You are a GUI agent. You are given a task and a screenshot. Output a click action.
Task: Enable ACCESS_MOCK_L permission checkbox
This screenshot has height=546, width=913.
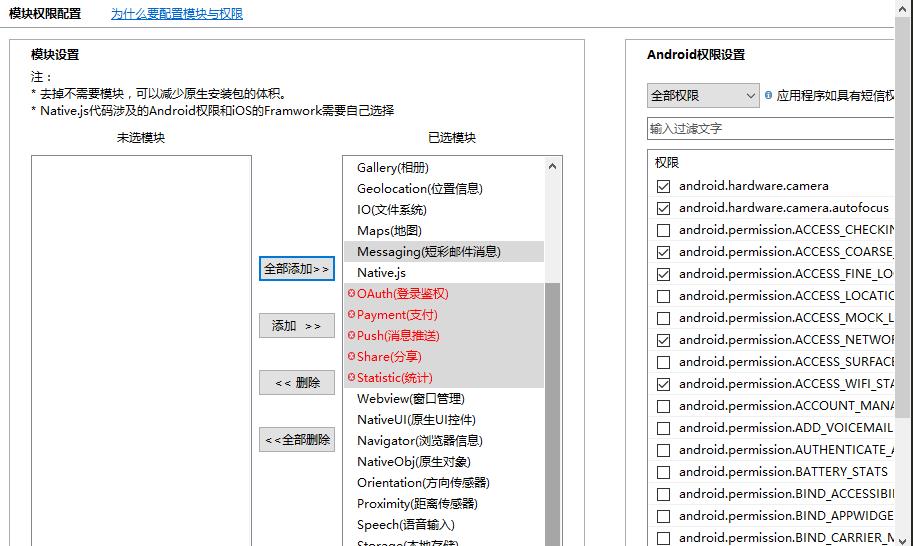click(x=663, y=318)
